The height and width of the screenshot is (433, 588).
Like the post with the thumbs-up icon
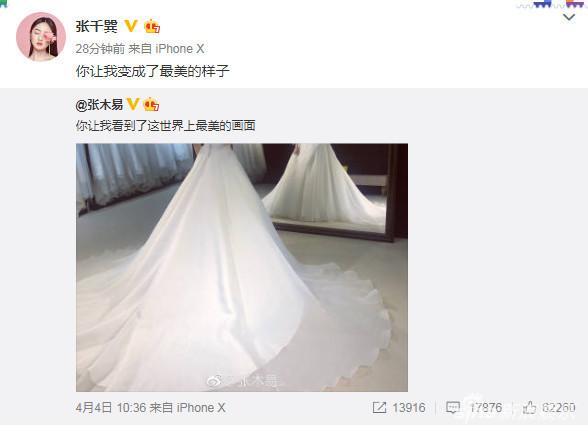click(x=529, y=407)
